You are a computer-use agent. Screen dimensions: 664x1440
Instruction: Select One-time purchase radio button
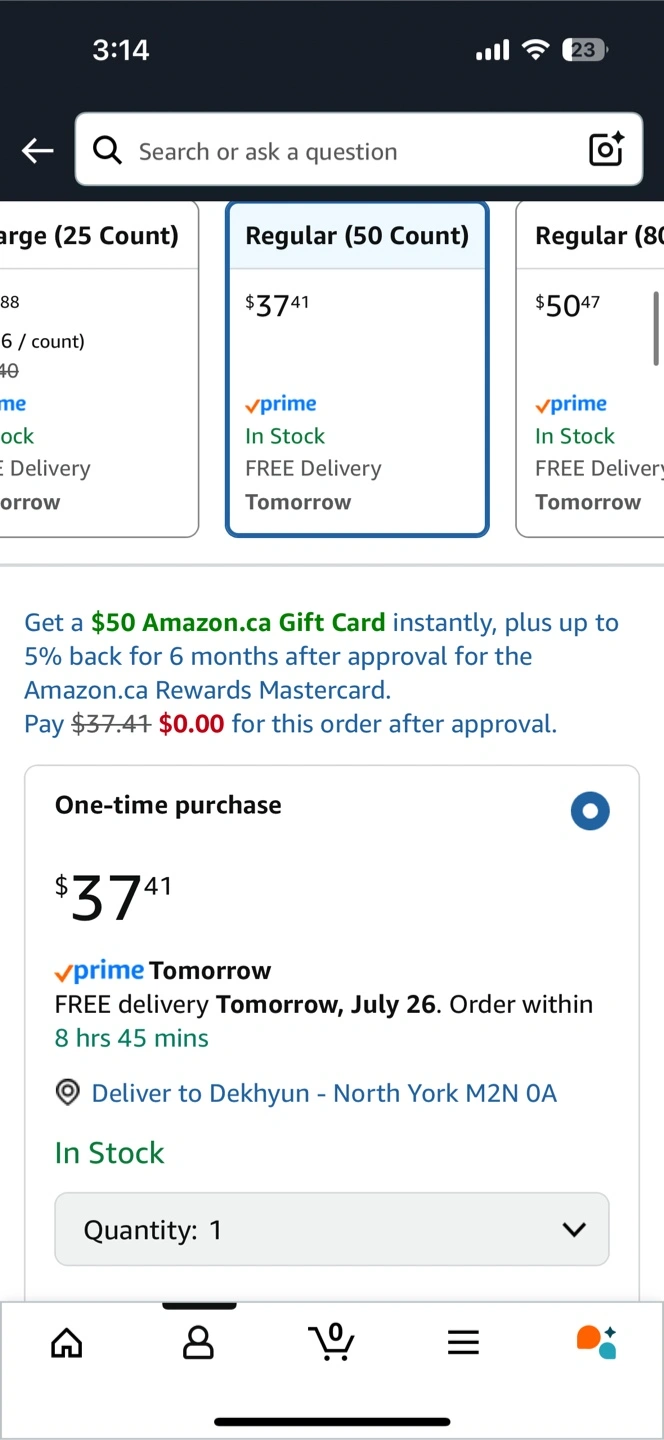click(x=590, y=811)
